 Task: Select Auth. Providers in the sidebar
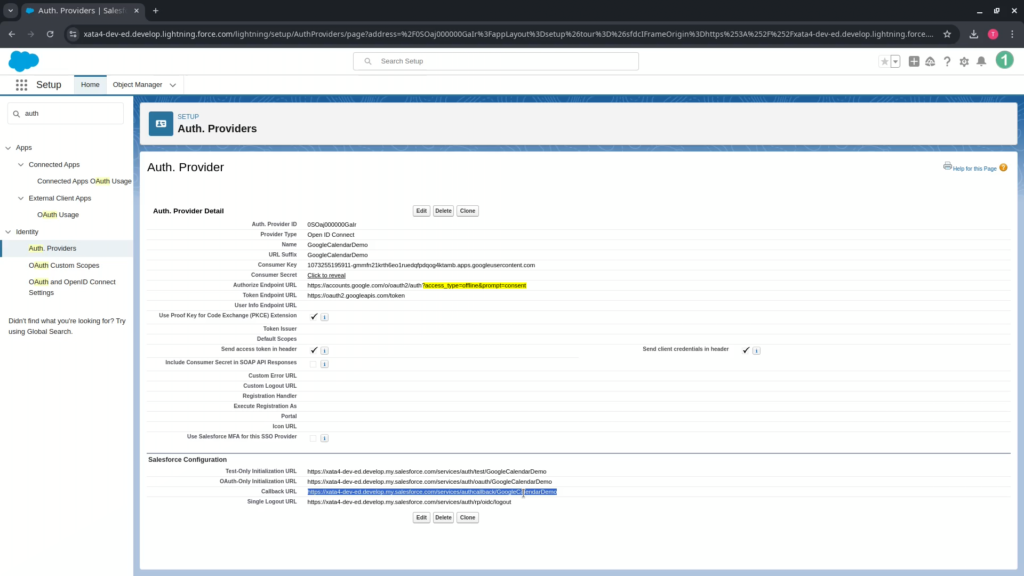pos(52,248)
